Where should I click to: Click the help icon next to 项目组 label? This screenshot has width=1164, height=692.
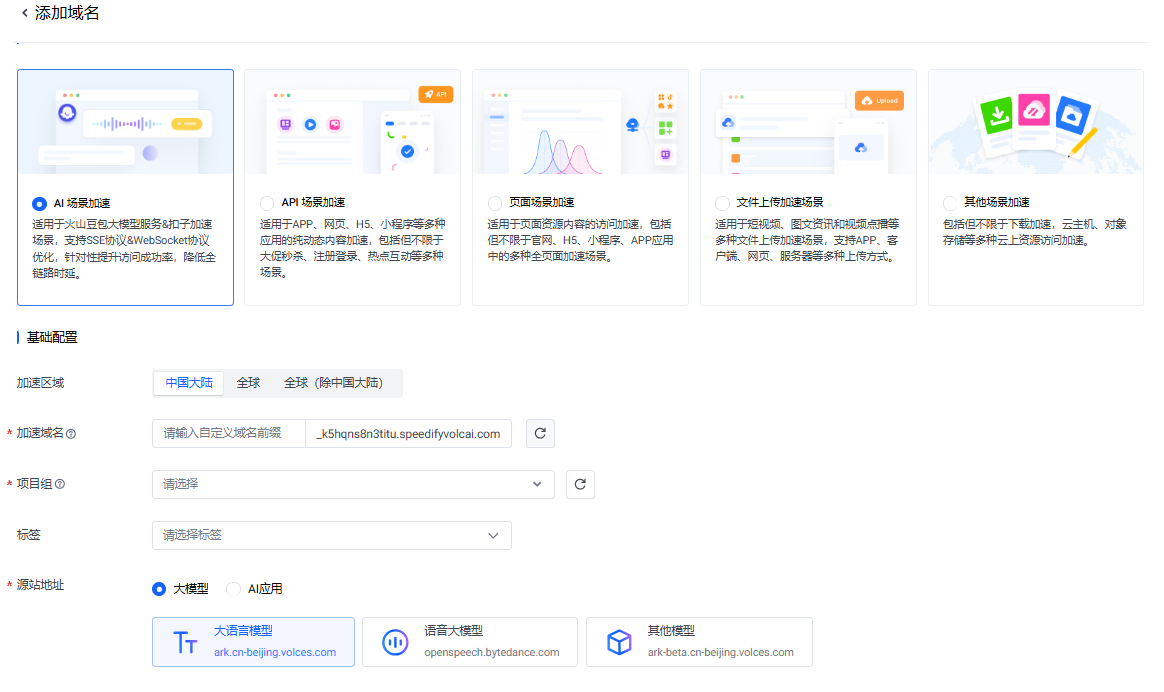[60, 484]
